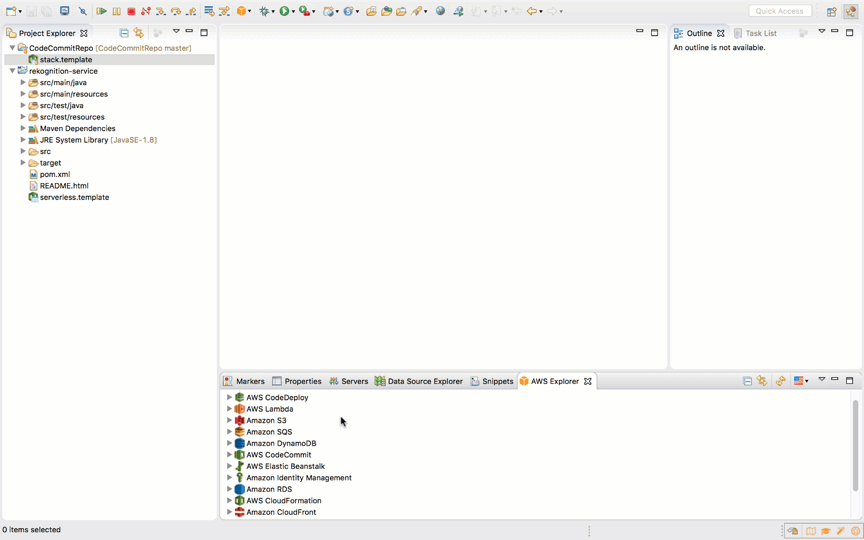Collapse all in Project Explorer toolbar
The image size is (864, 540).
click(124, 33)
